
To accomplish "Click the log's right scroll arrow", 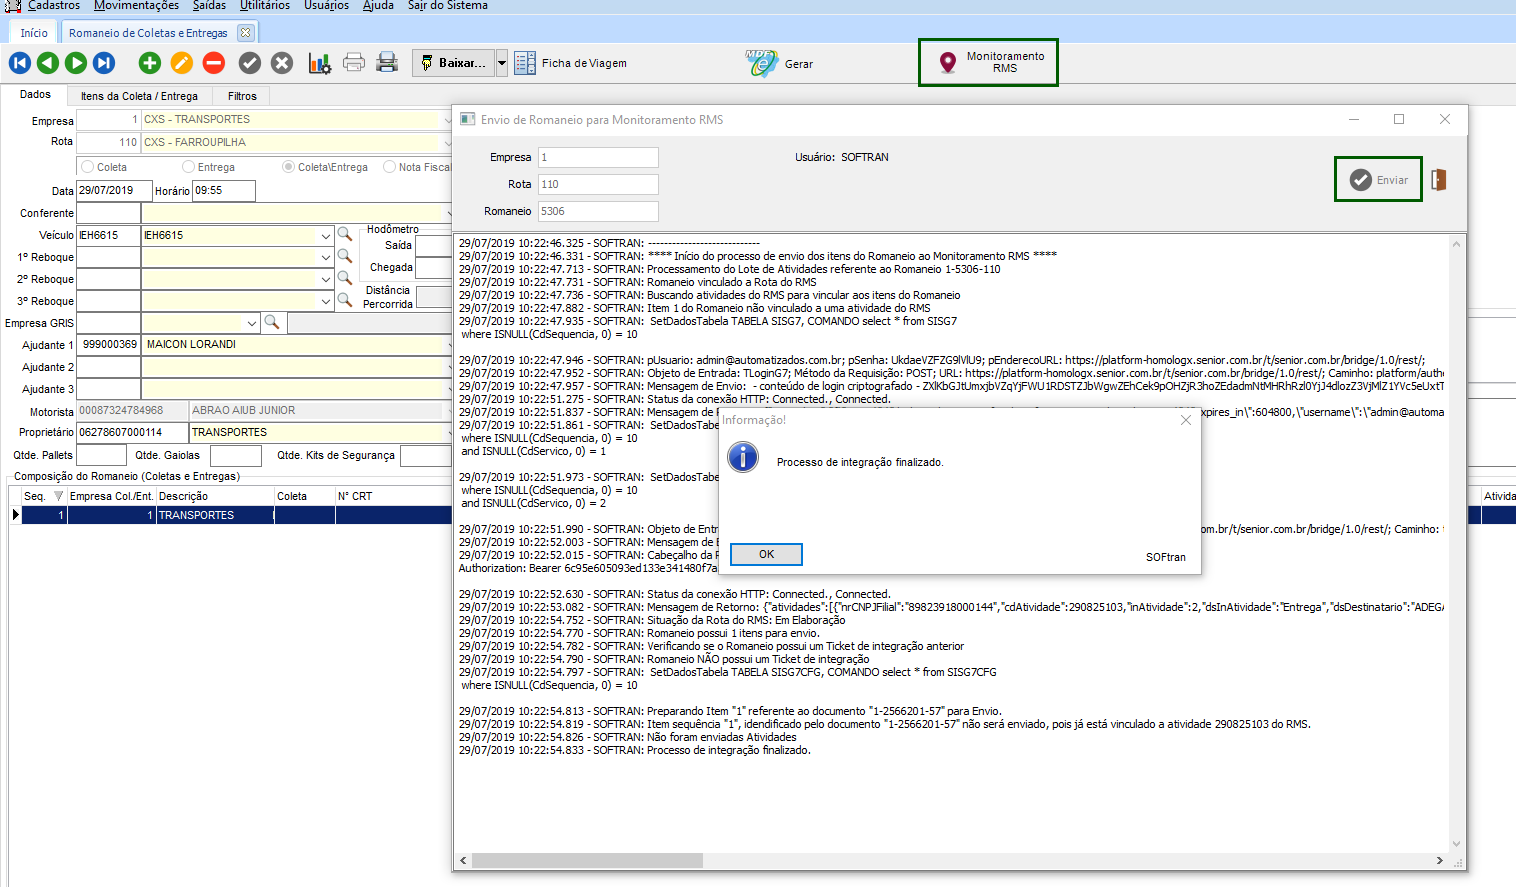I will click(1440, 860).
